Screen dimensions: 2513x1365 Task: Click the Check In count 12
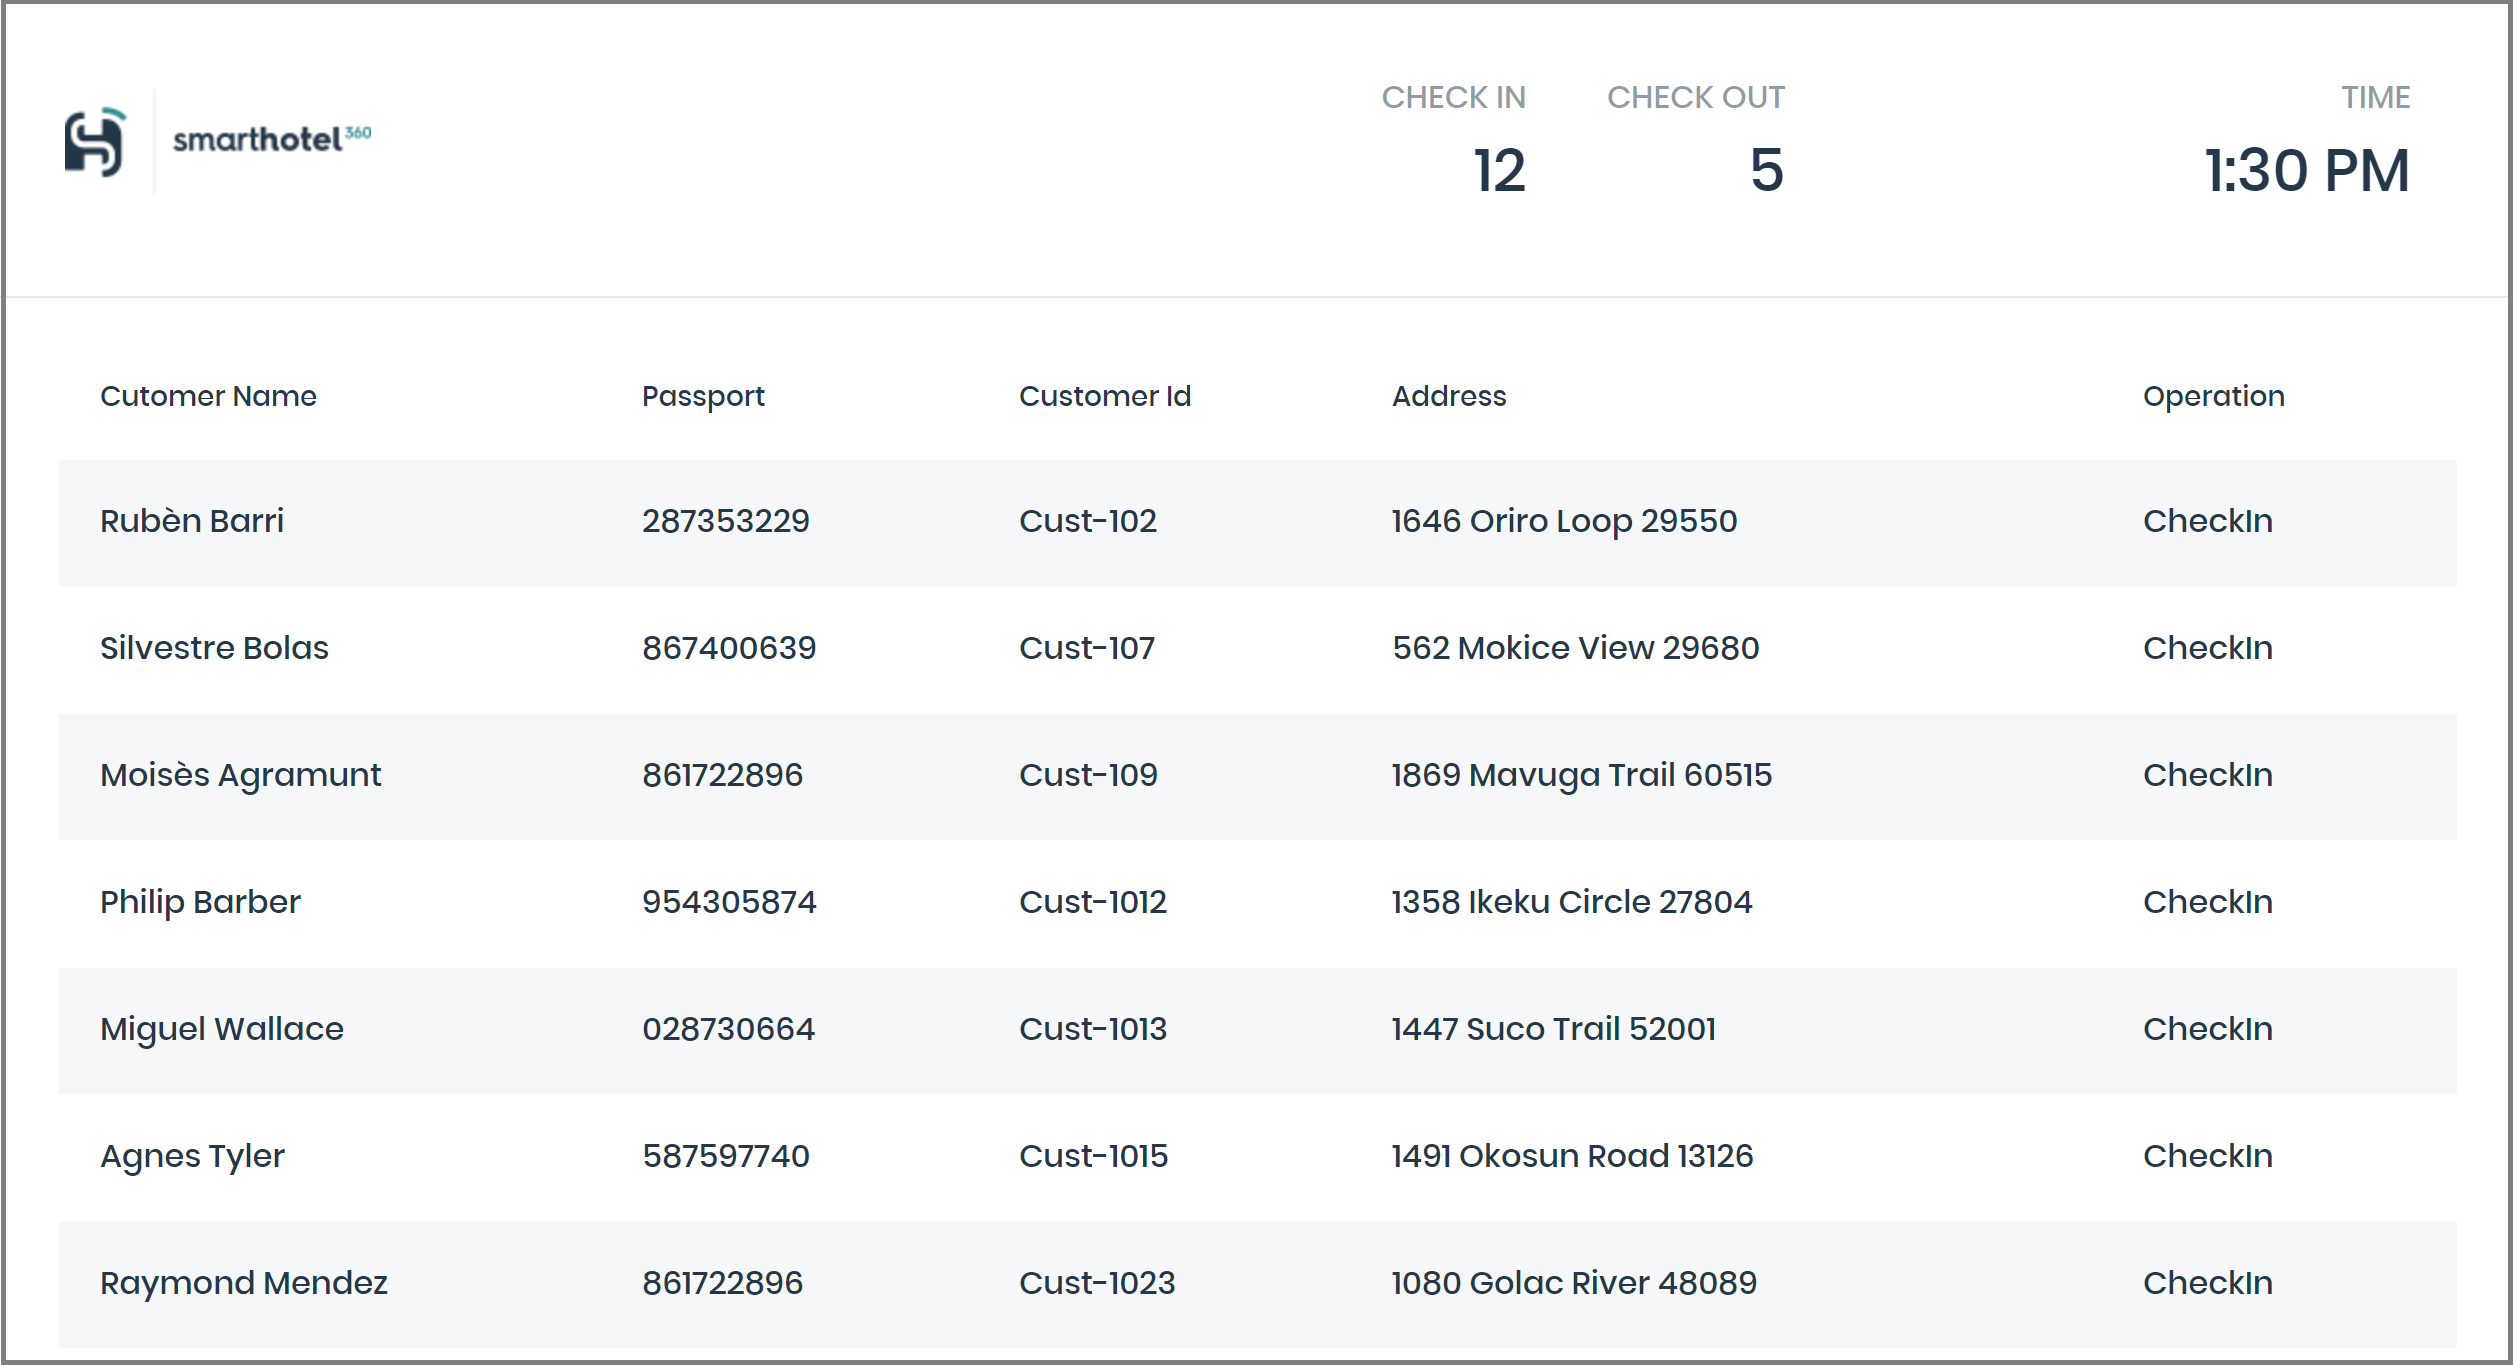[1498, 170]
